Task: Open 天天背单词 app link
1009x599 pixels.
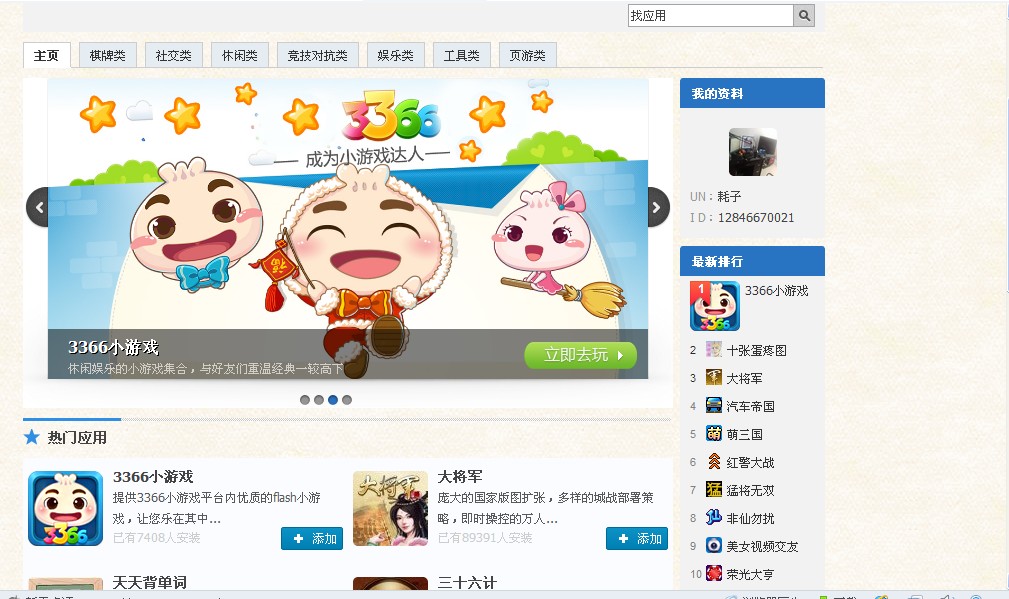Action: click(150, 582)
